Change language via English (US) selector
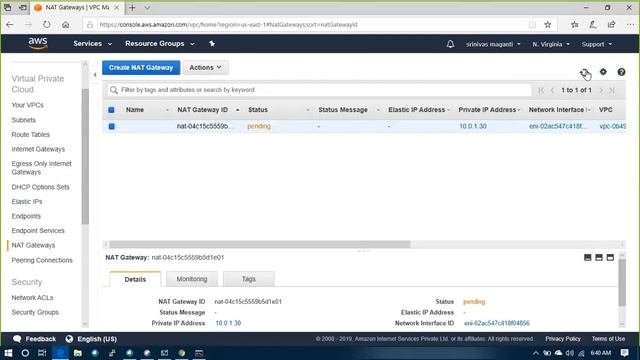640x360 pixels. click(91, 339)
